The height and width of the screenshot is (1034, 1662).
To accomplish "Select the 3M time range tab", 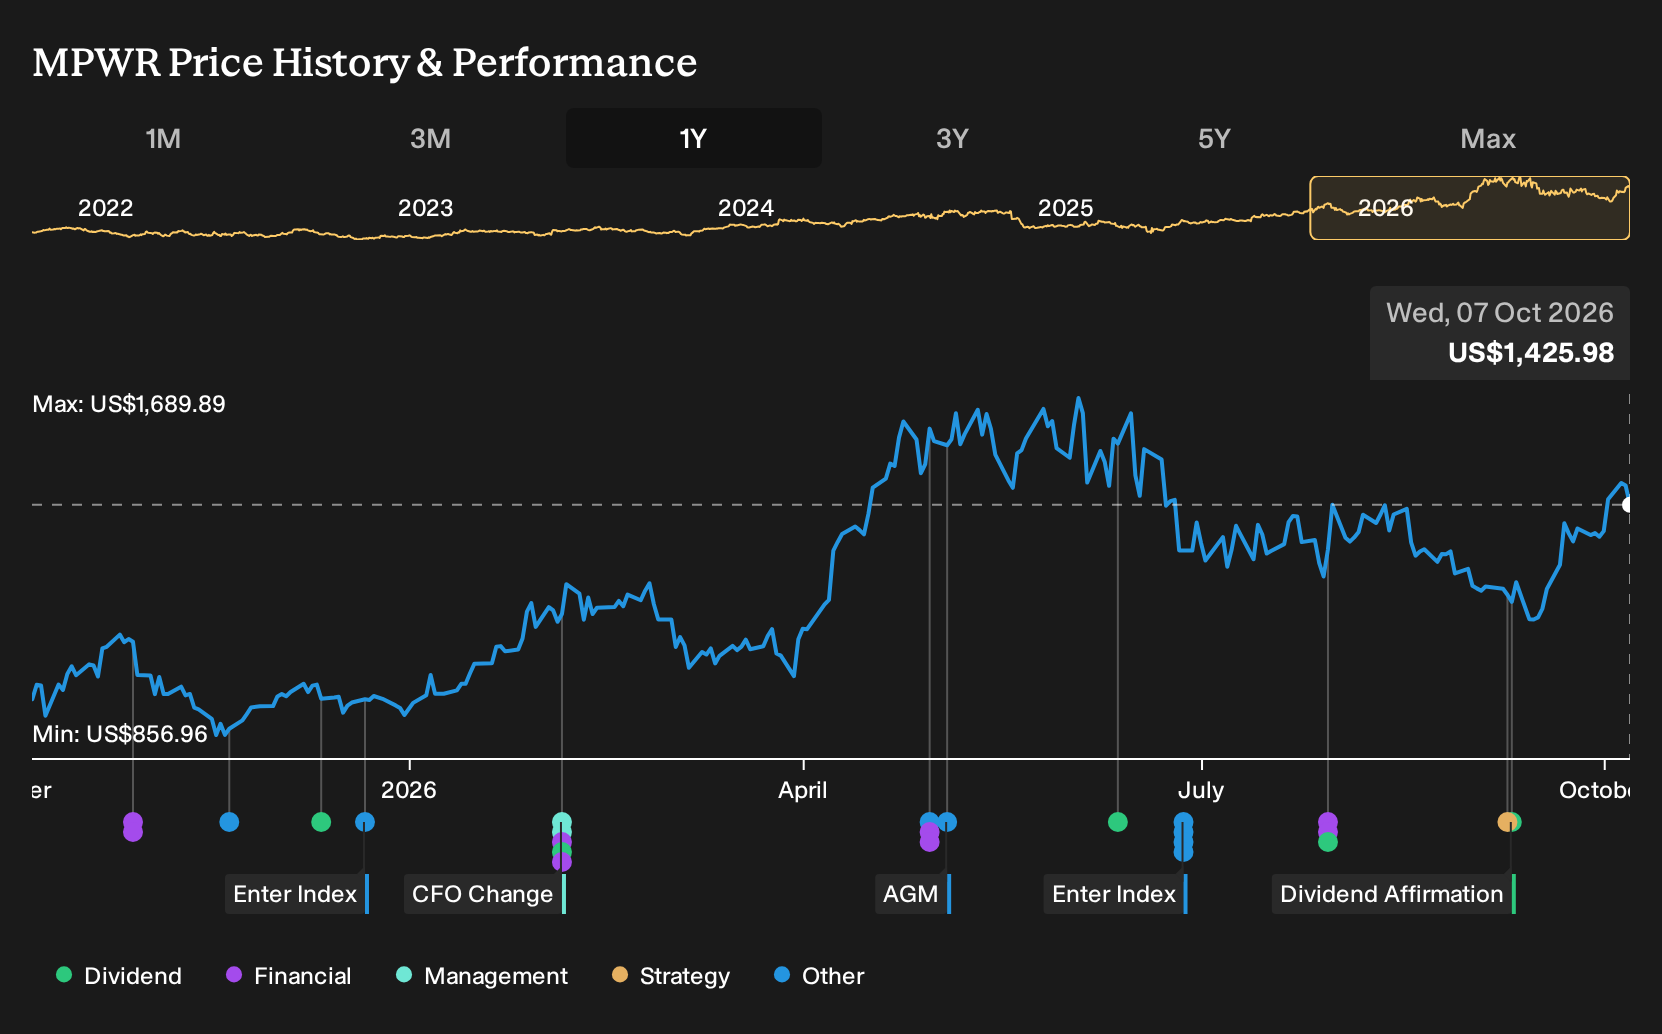I will (430, 138).
